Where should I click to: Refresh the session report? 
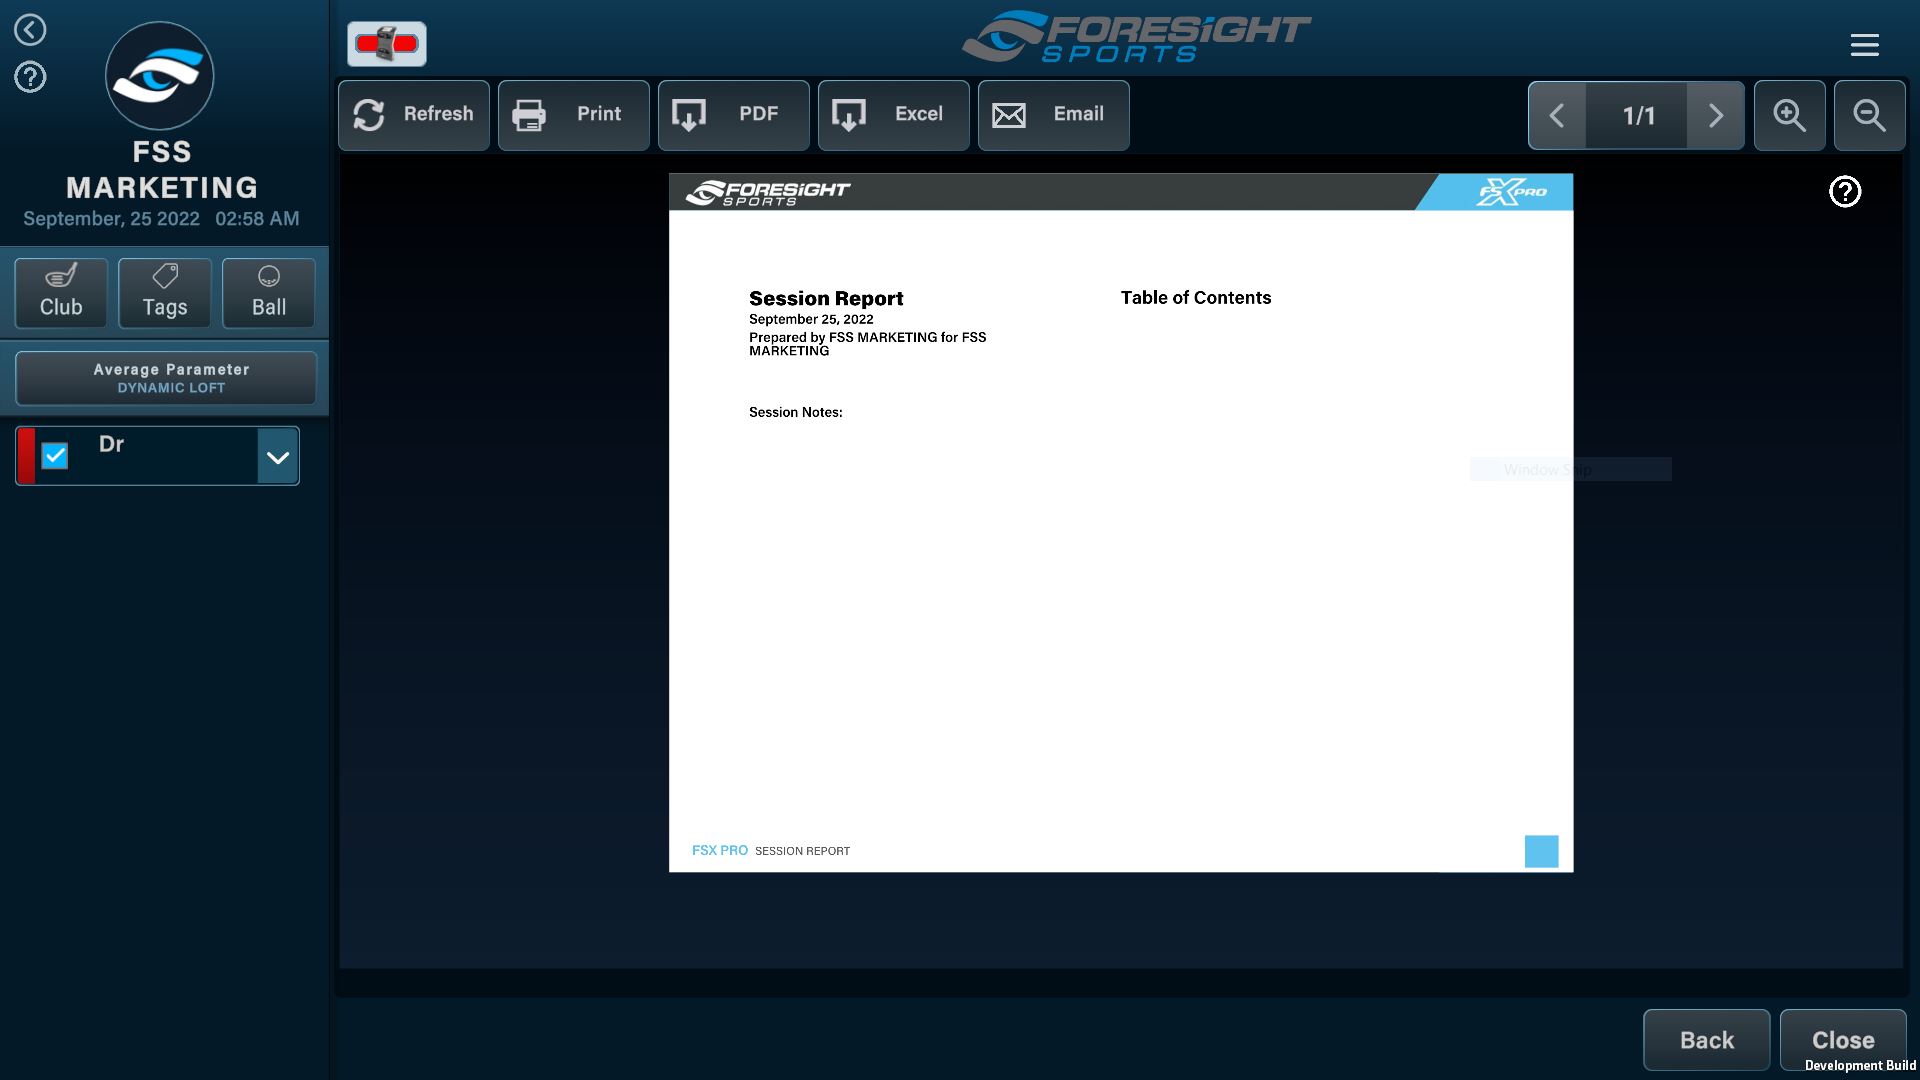point(413,115)
